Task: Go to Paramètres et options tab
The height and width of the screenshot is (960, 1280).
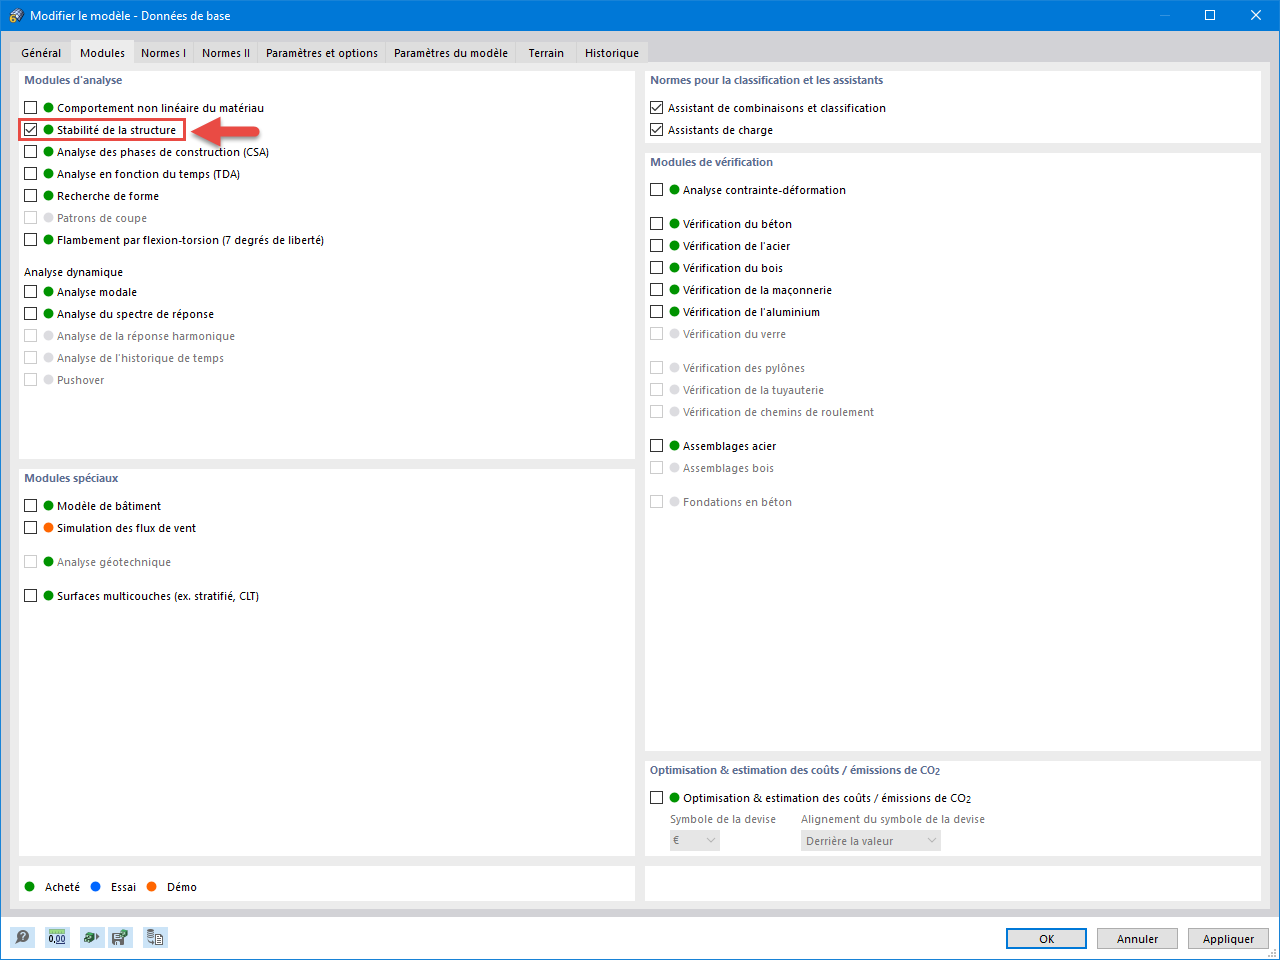Action: tap(322, 53)
